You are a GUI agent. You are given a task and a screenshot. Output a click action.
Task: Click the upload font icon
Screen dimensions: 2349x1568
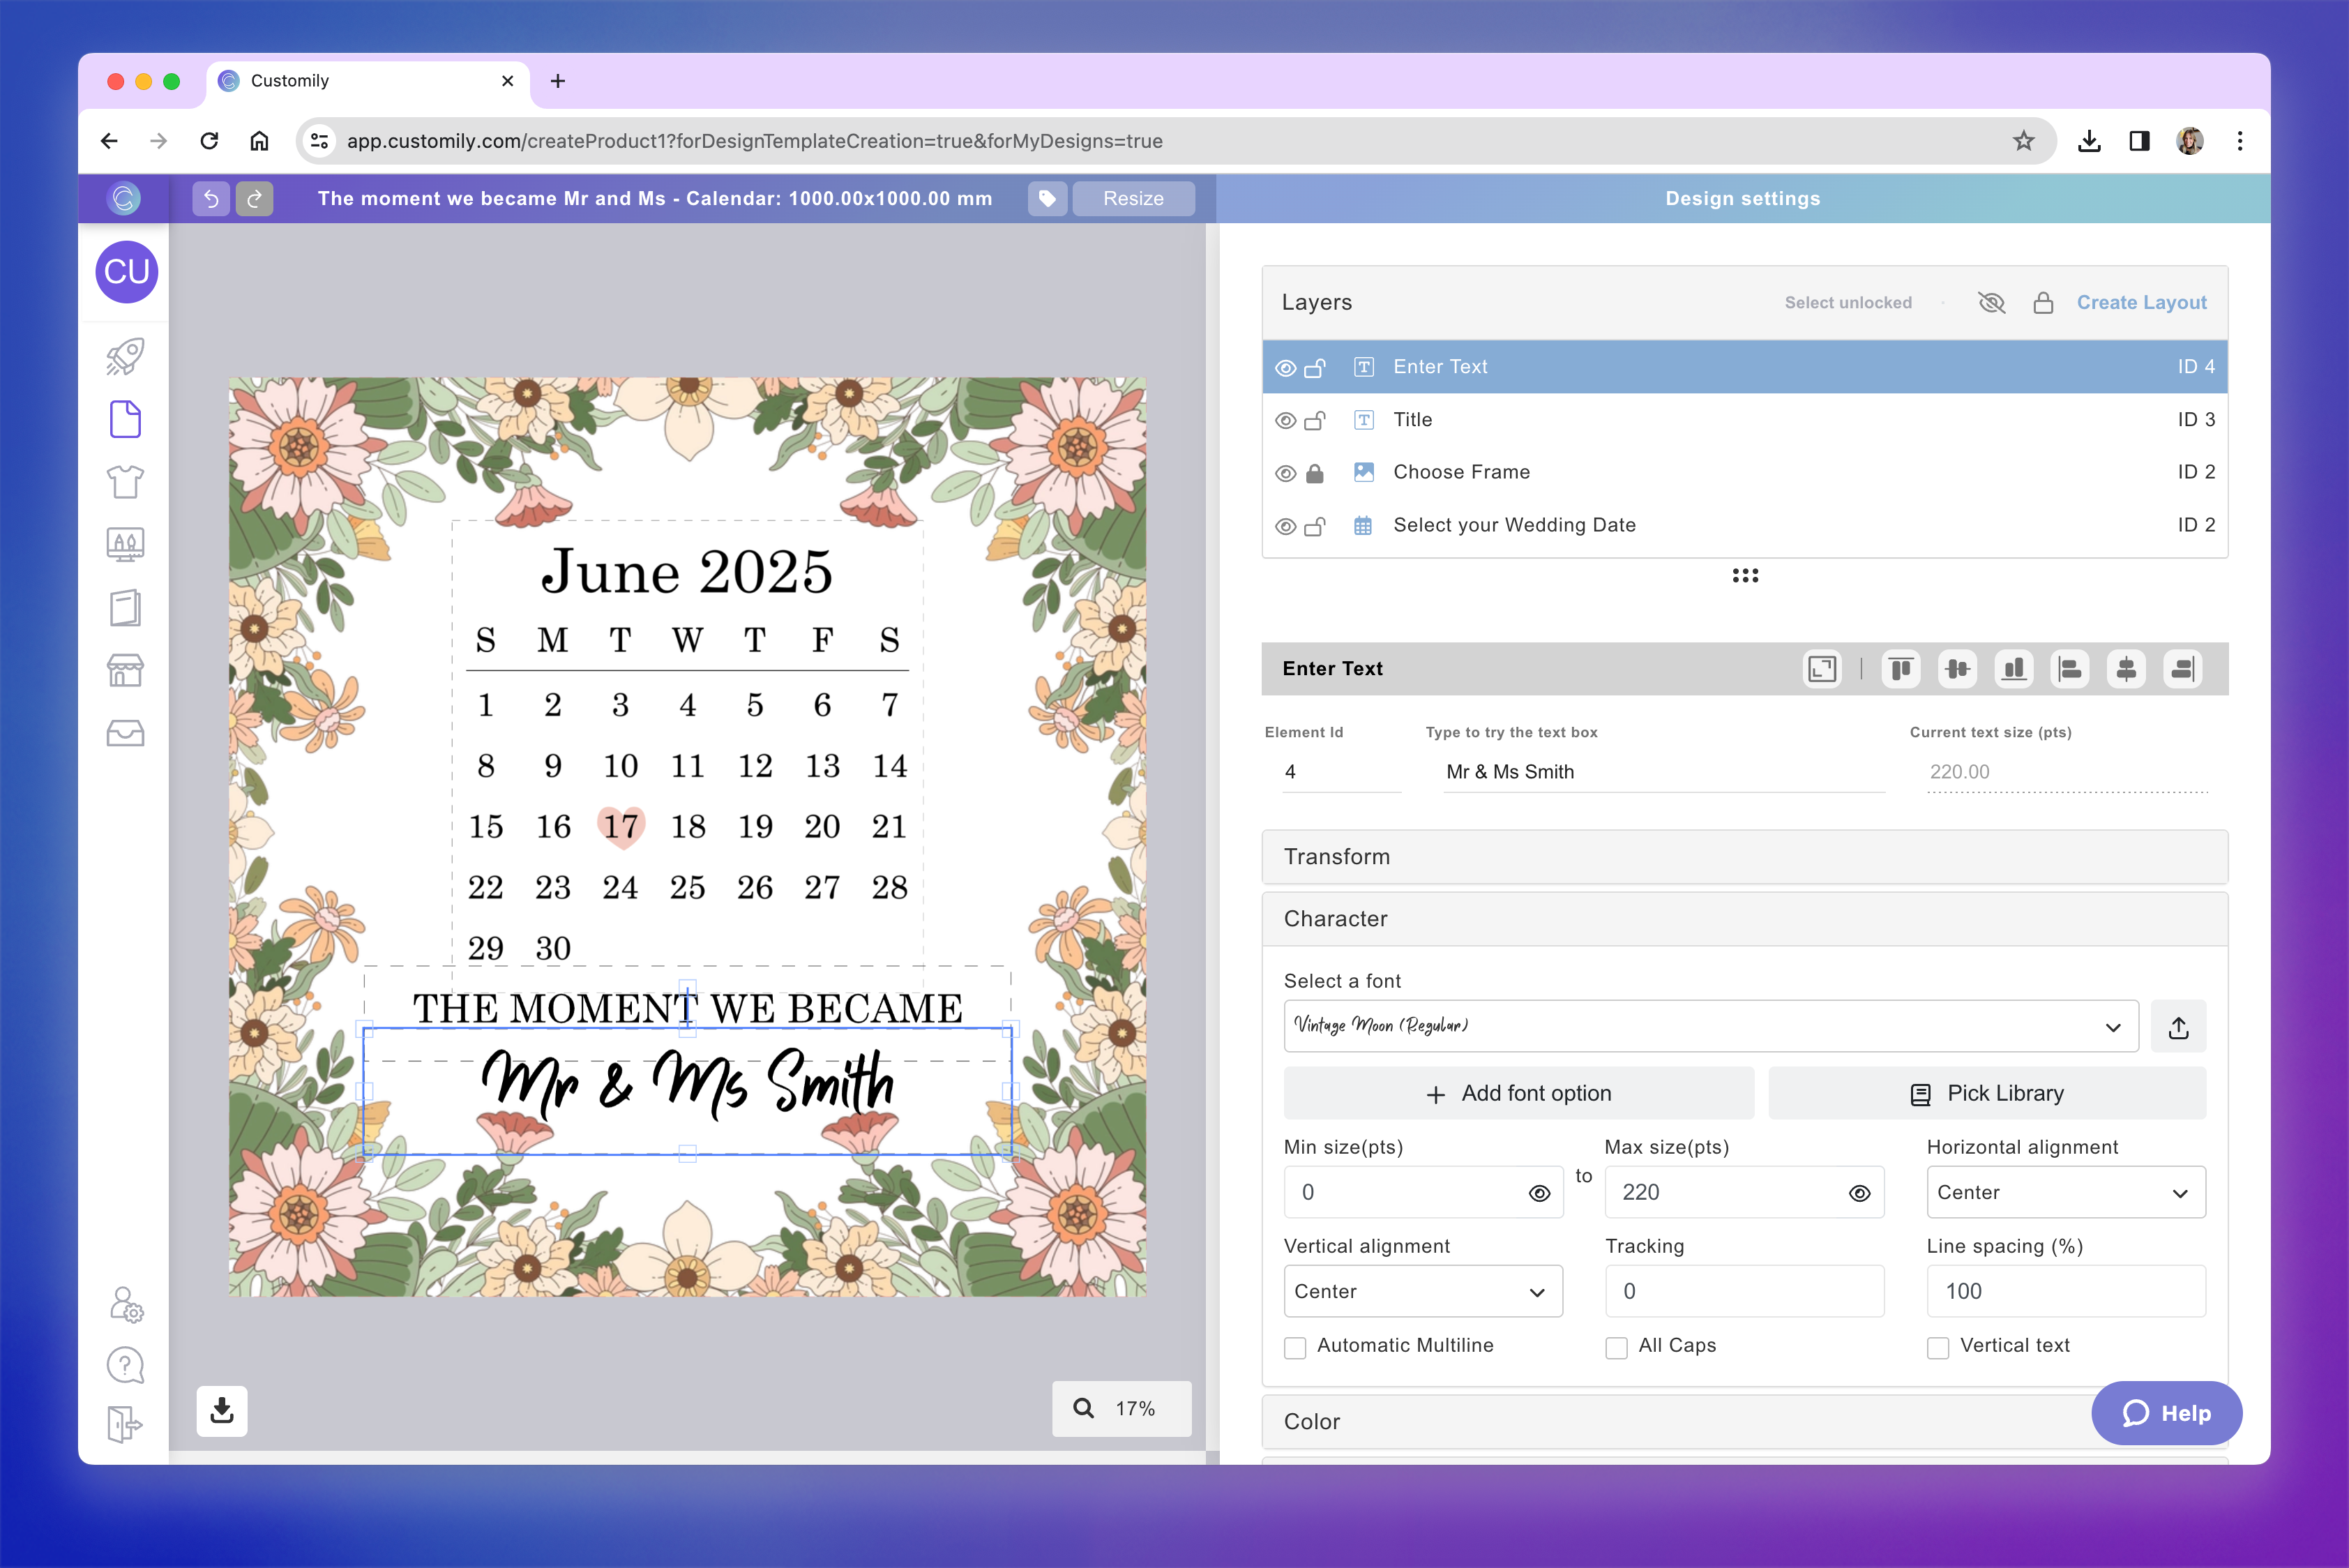(x=2178, y=1027)
